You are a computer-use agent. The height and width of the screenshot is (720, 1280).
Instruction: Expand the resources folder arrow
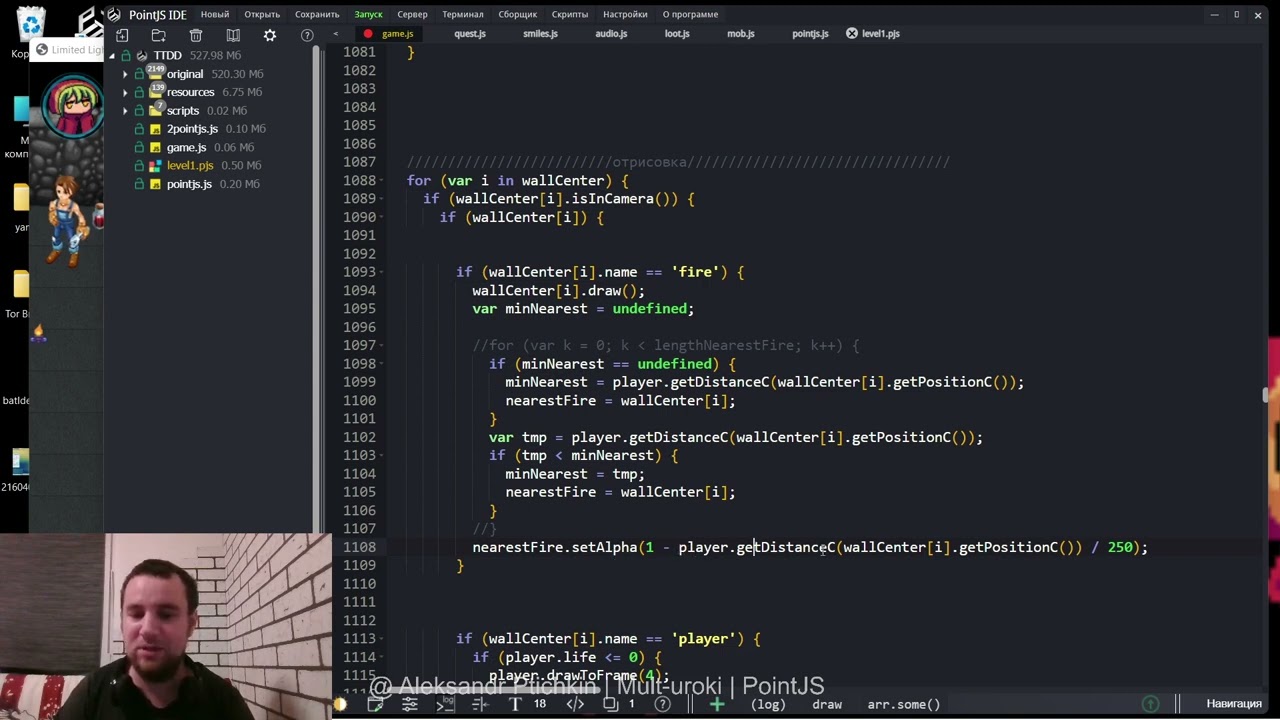point(125,92)
